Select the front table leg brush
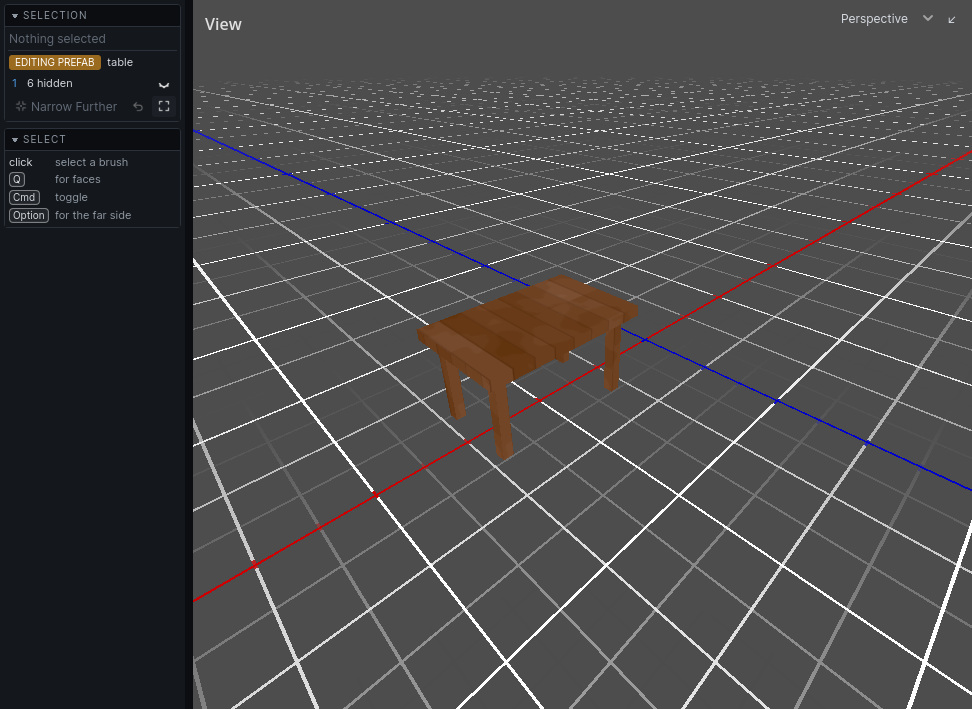Screen dimensions: 972x709 501,421
